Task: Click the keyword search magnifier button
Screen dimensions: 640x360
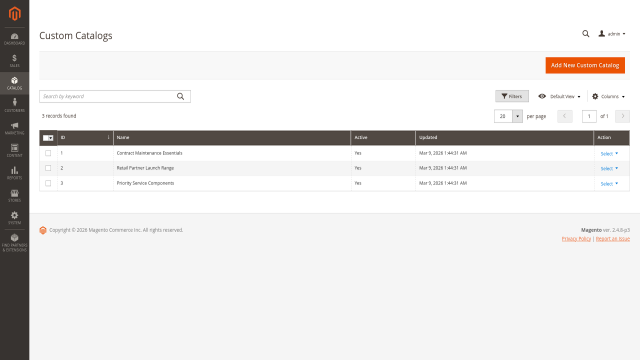Action: coord(180,96)
